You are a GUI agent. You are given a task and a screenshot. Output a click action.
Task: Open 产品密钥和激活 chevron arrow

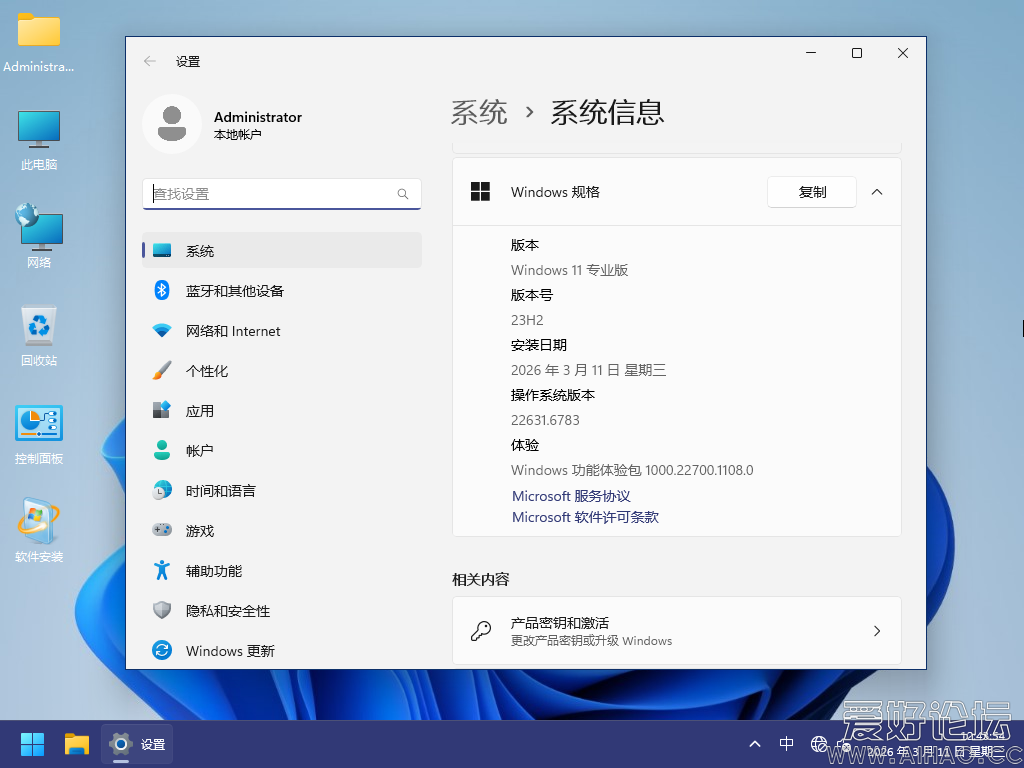(x=877, y=631)
